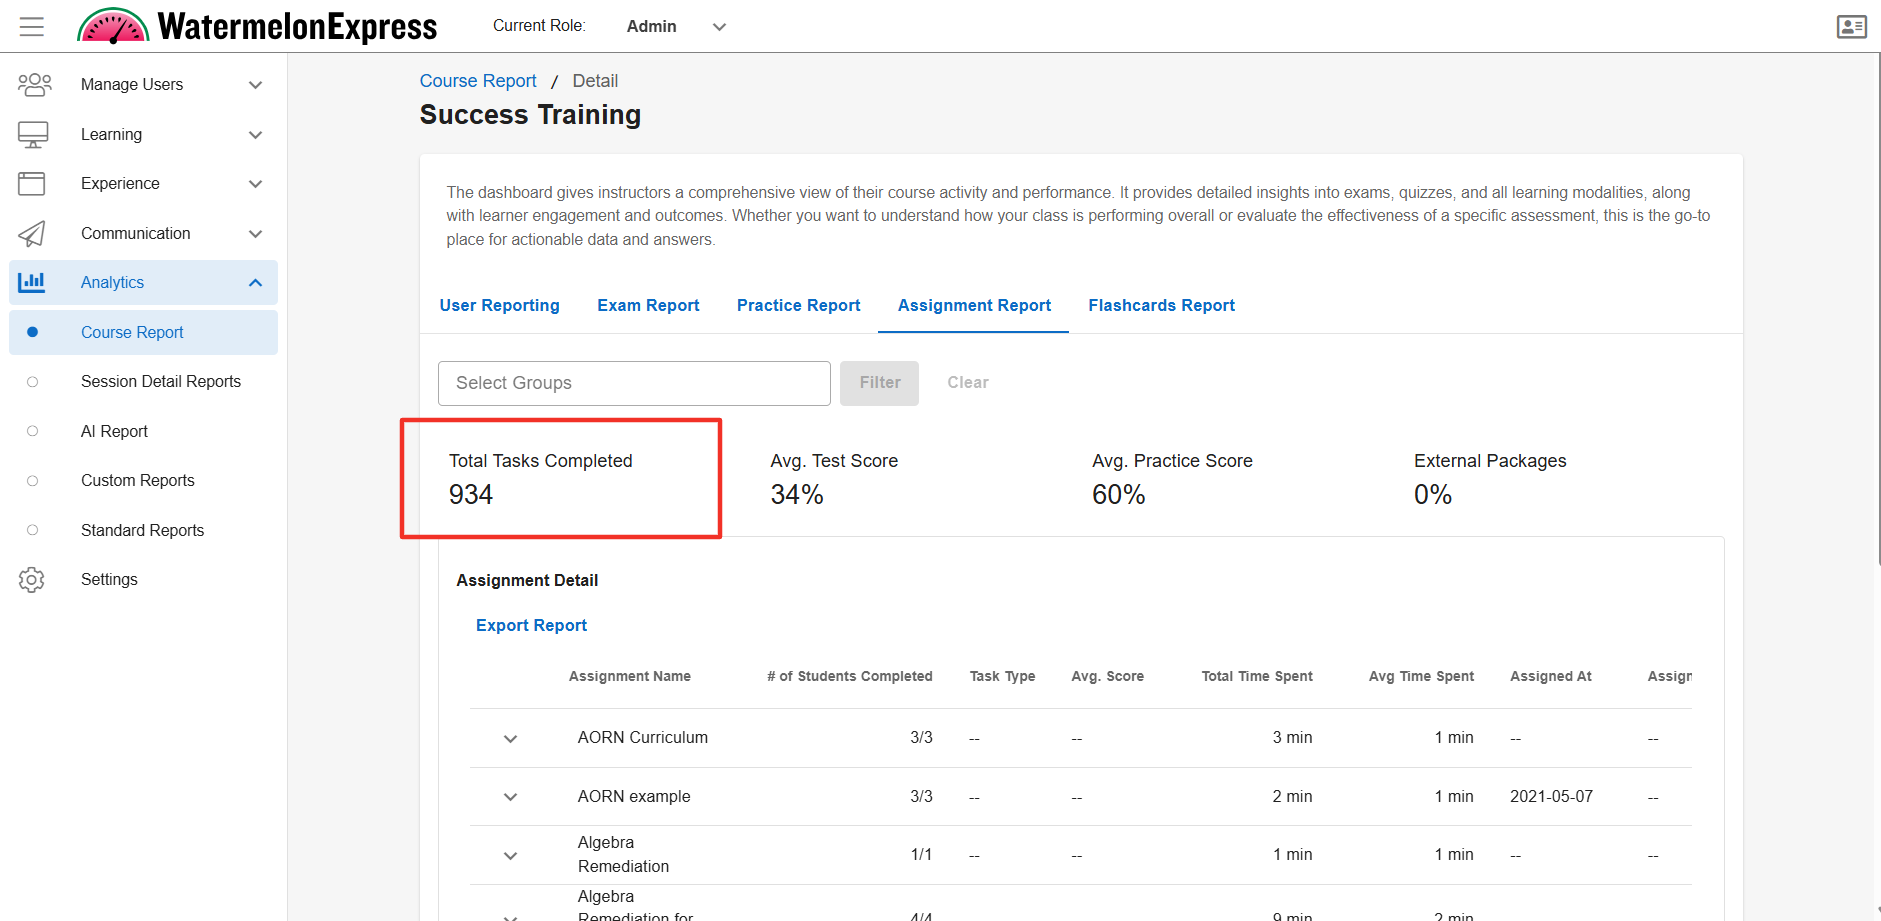Switch to the Flashcards Report tab

pyautogui.click(x=1161, y=306)
